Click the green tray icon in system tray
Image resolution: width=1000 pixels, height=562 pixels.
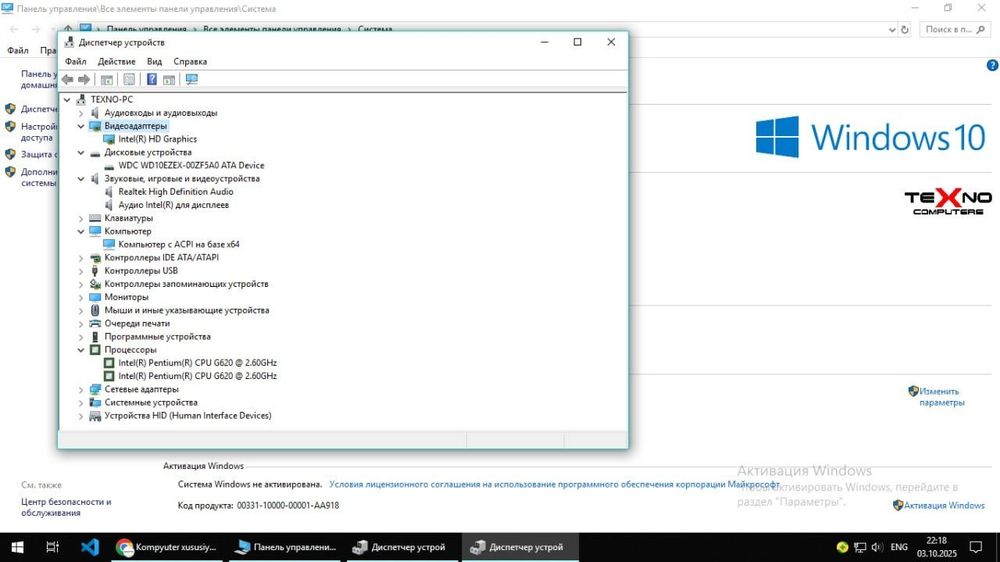click(x=842, y=547)
